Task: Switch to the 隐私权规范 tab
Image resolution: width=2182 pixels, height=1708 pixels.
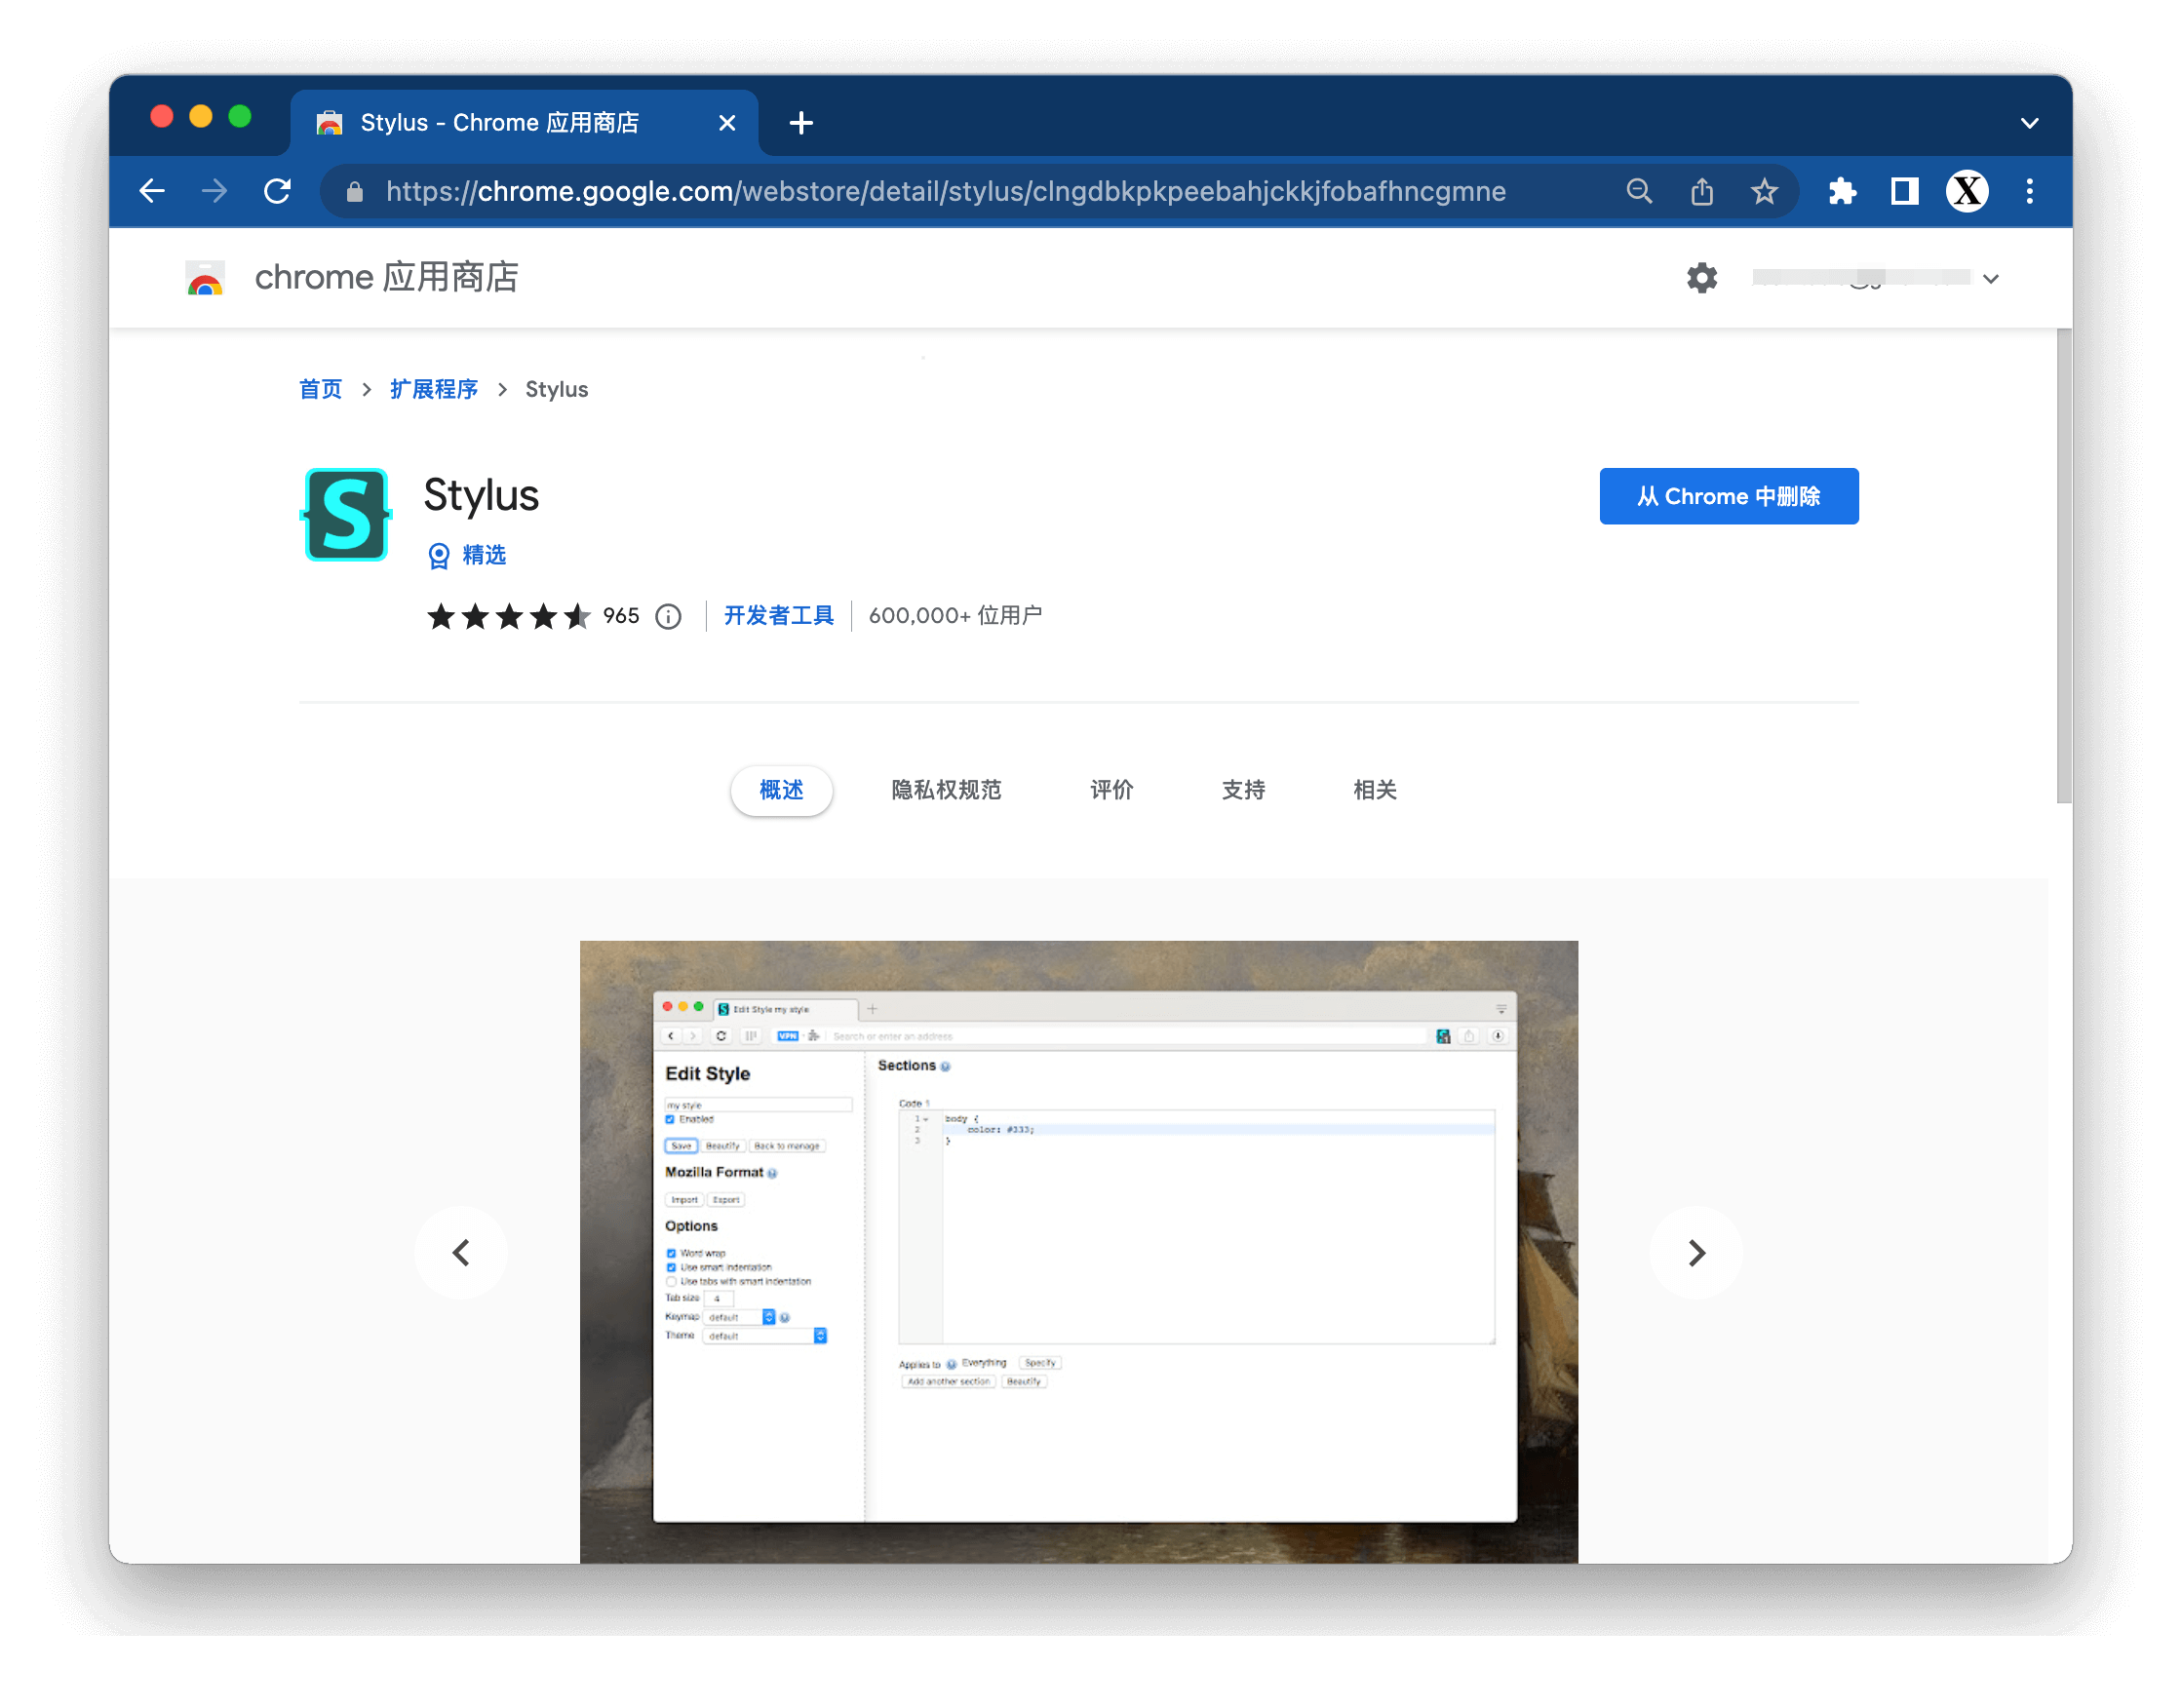Action: 945,790
